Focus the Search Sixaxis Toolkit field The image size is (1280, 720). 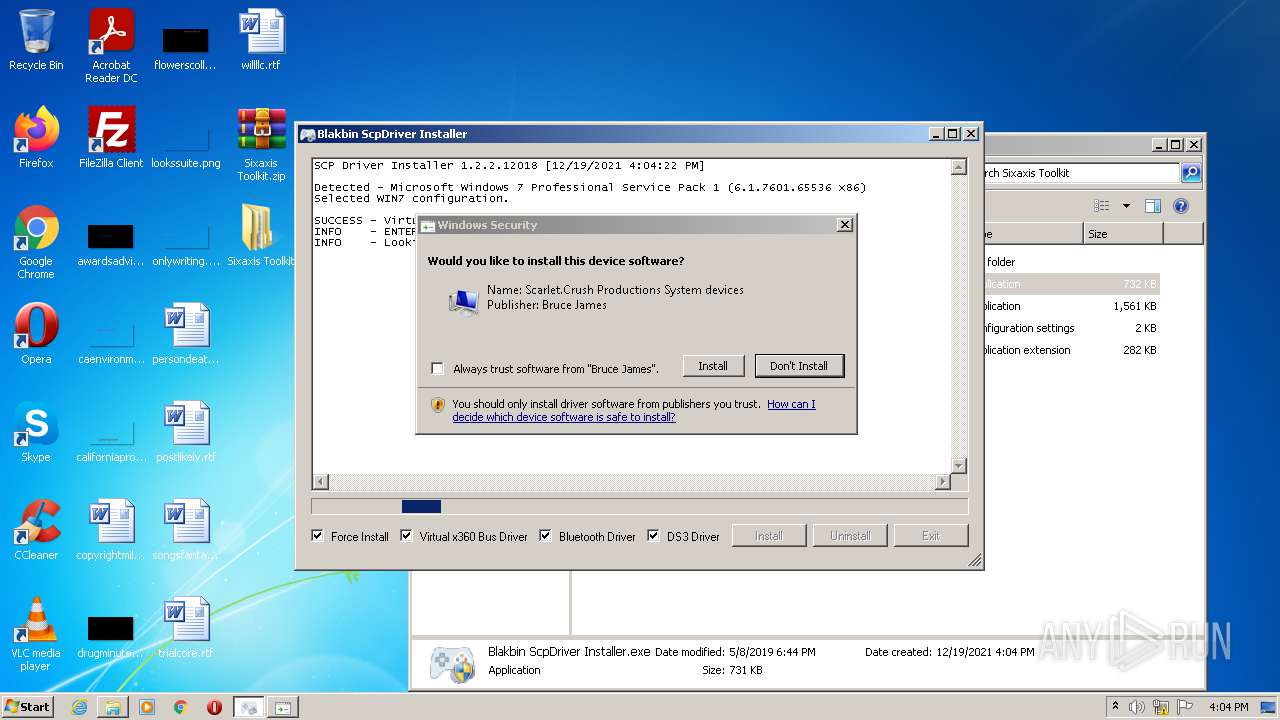[1082, 173]
